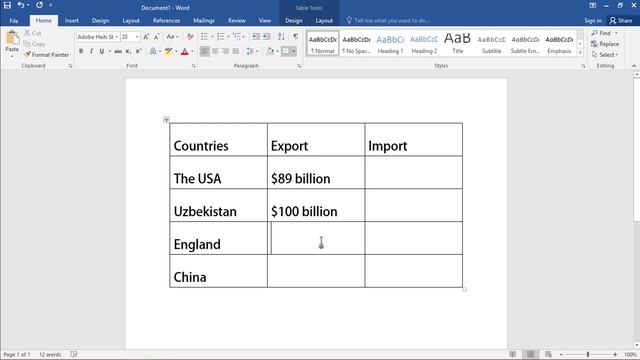This screenshot has width=640, height=360.
Task: Open multilevel list dropdown
Action: pyautogui.click(x=244, y=37)
